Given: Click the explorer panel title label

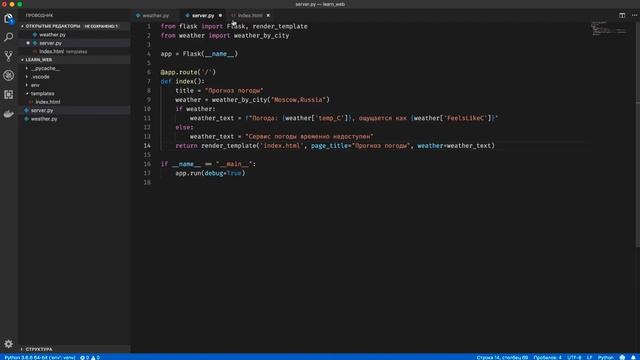Looking at the screenshot, I should click(40, 16).
